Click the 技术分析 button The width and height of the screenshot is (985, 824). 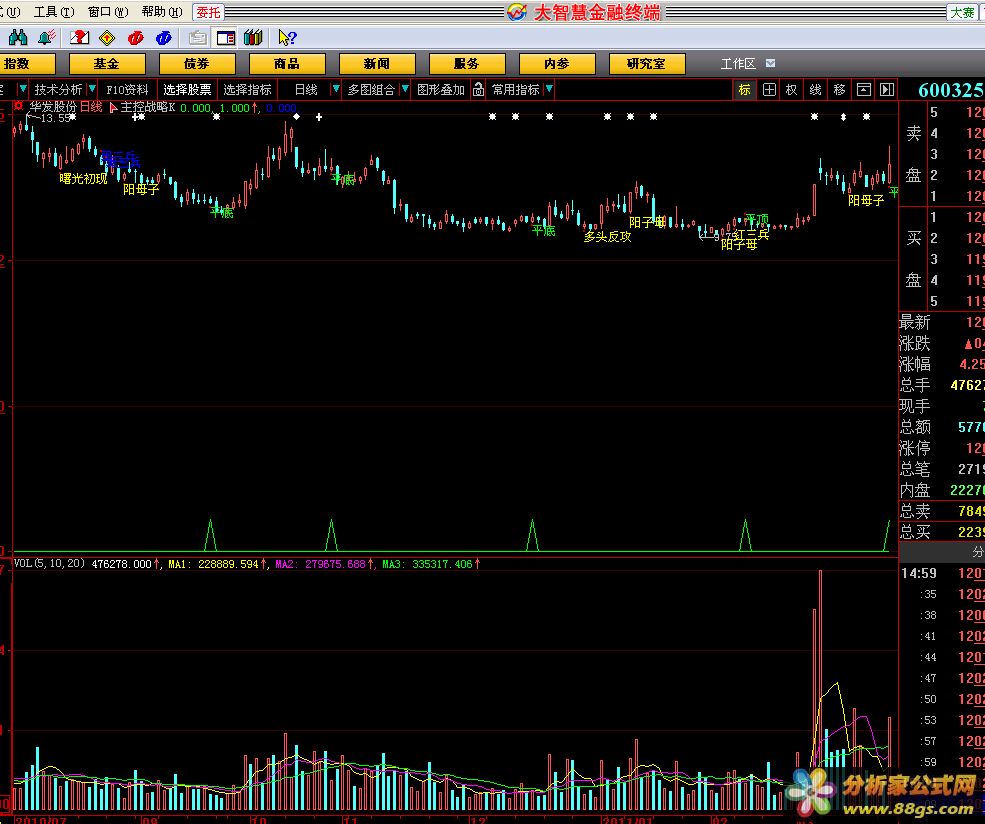coord(58,89)
